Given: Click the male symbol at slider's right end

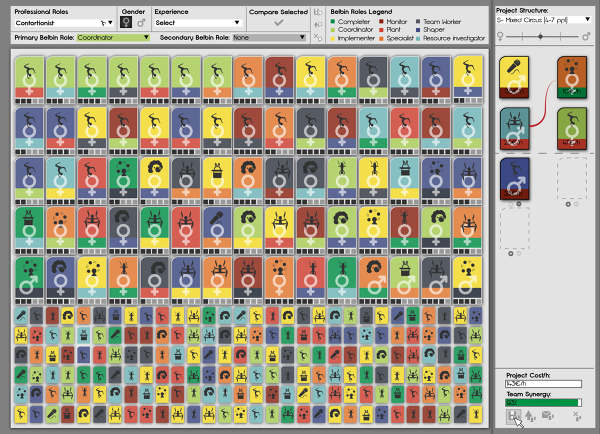Looking at the screenshot, I should pyautogui.click(x=585, y=36).
